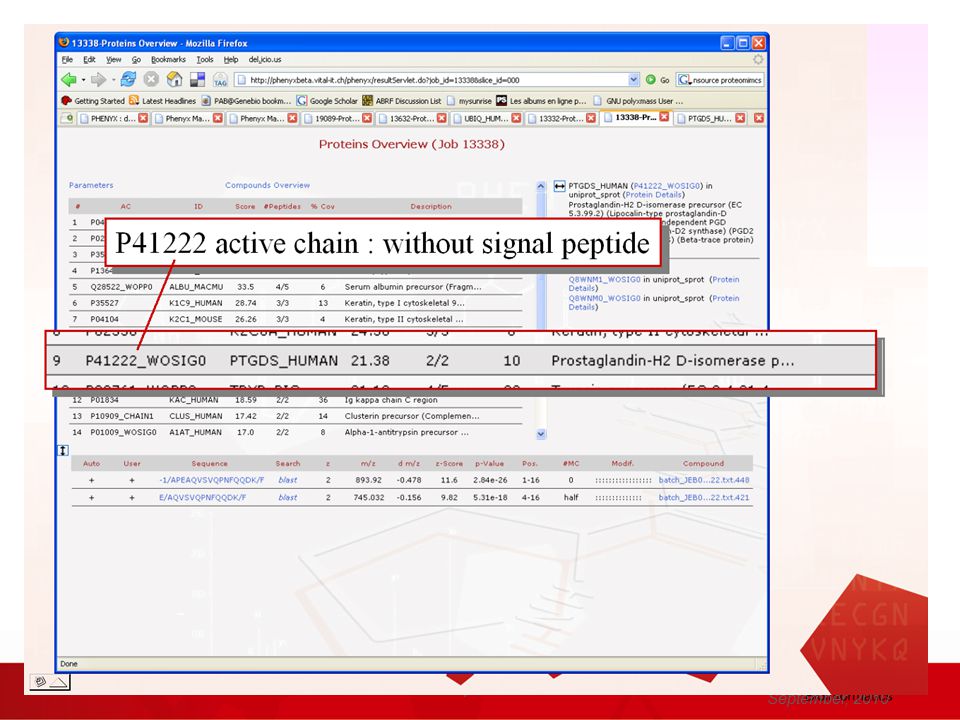
Task: Open the Edit menu
Action: pos(89,59)
